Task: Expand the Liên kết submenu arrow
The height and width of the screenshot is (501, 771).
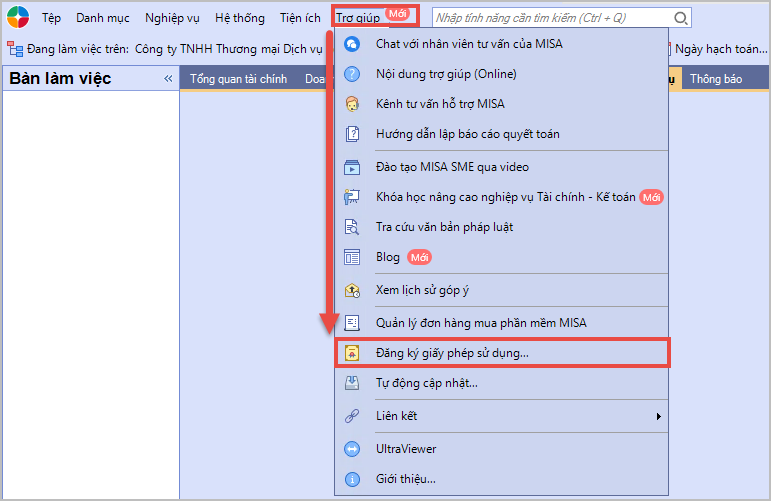Action: (658, 415)
